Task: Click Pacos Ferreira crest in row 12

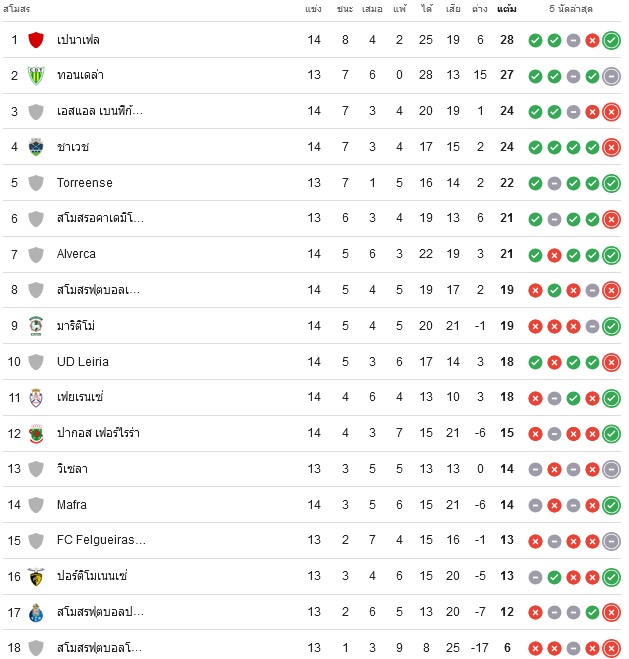Action: coord(36,433)
